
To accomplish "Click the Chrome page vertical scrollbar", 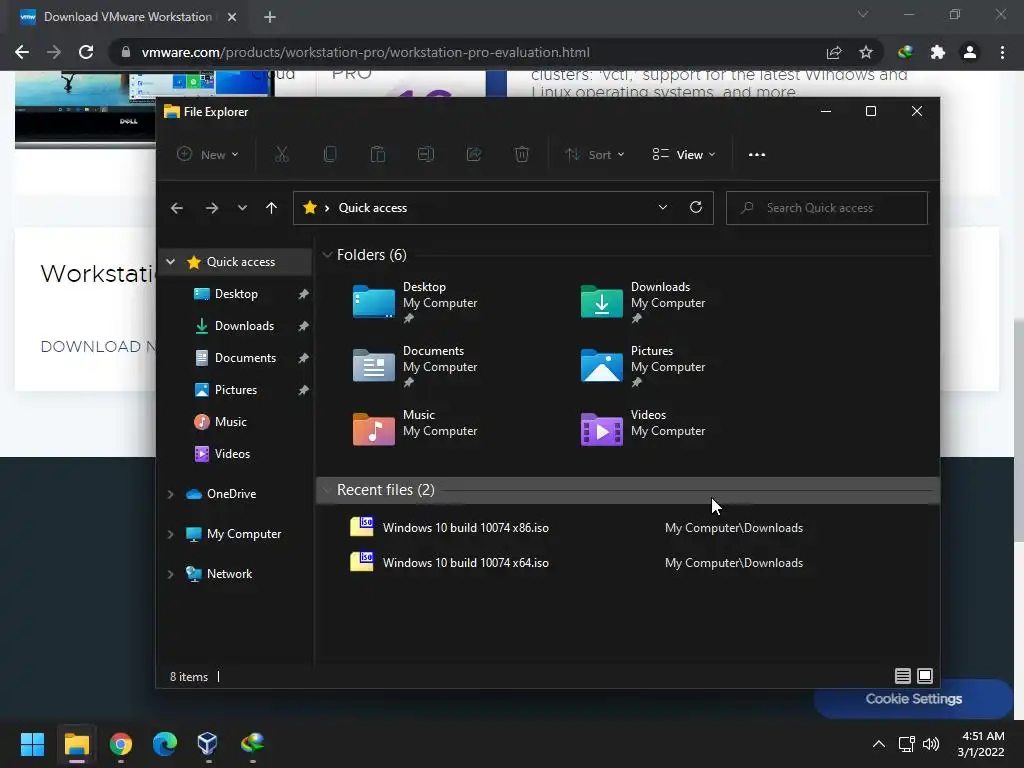I will tap(1019, 430).
